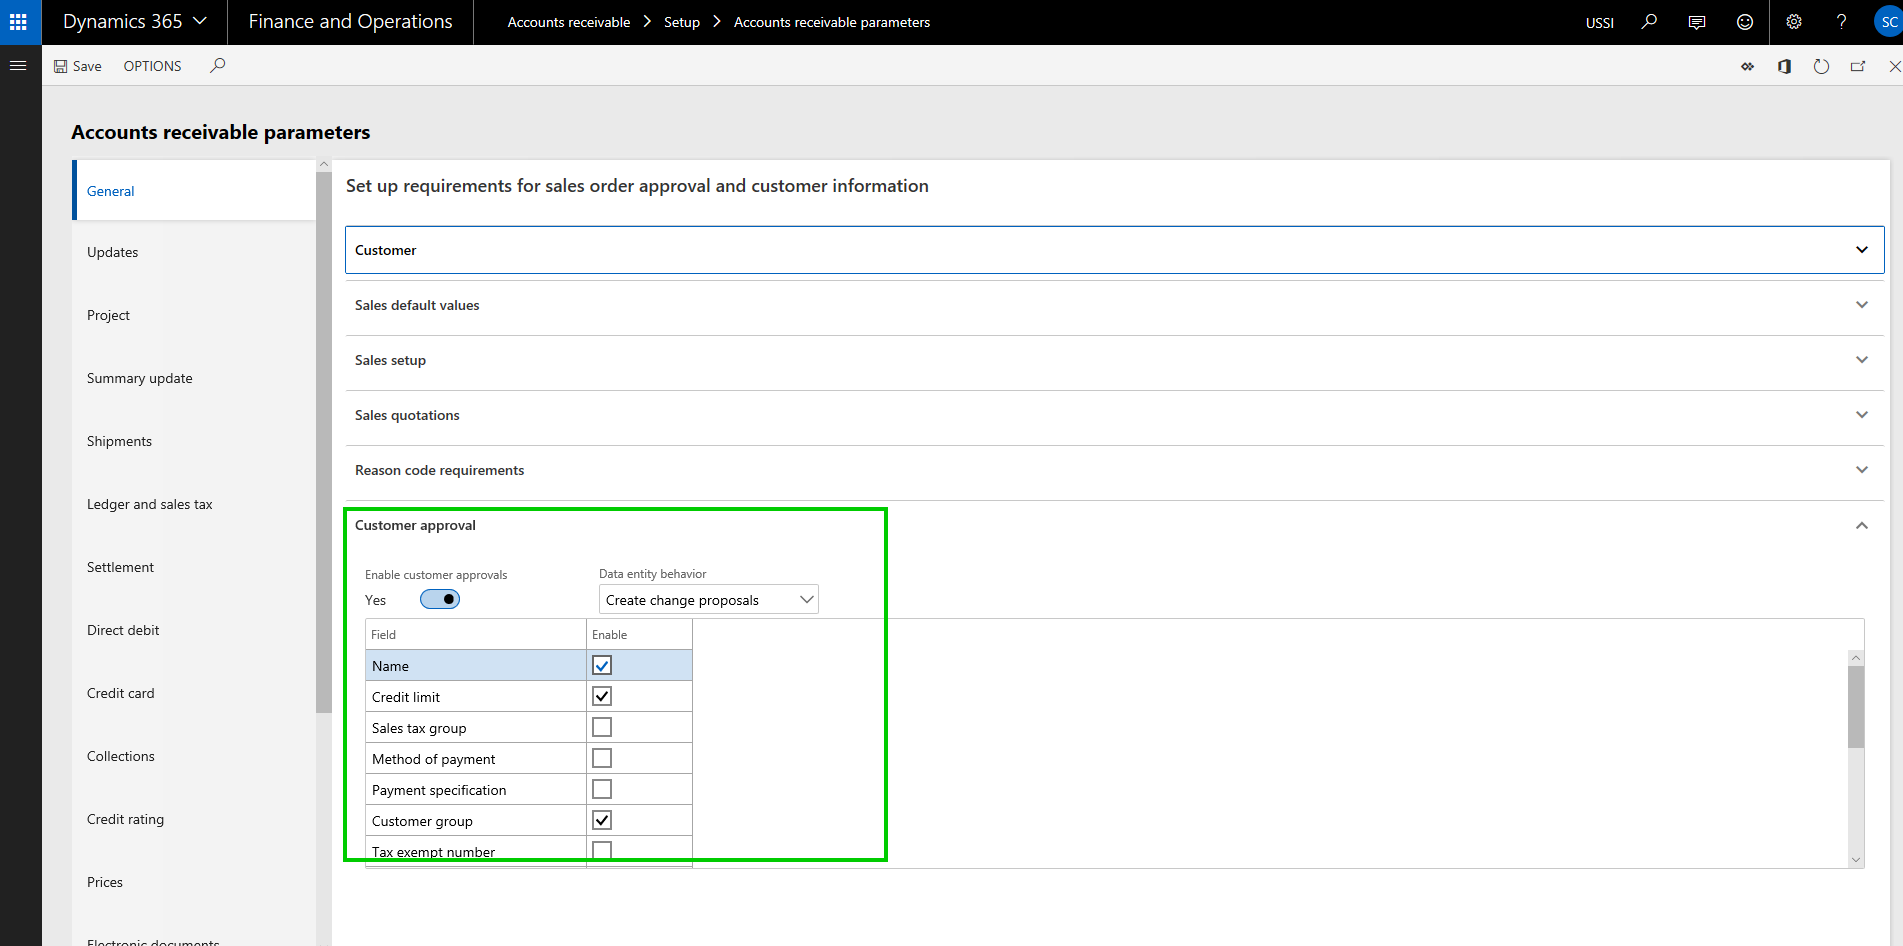
Task: Check the Sales tax group checkbox
Action: [x=602, y=727]
